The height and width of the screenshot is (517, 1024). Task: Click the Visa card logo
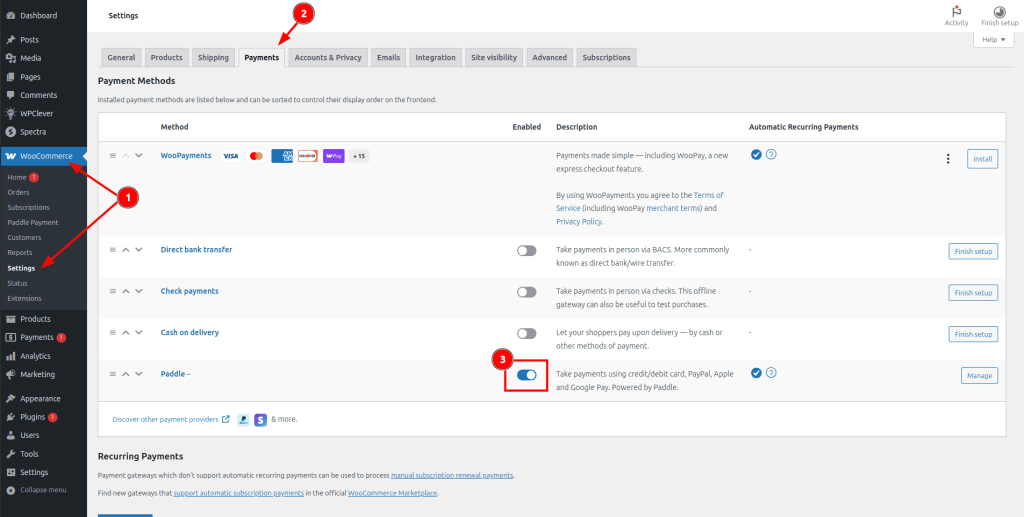pos(231,156)
